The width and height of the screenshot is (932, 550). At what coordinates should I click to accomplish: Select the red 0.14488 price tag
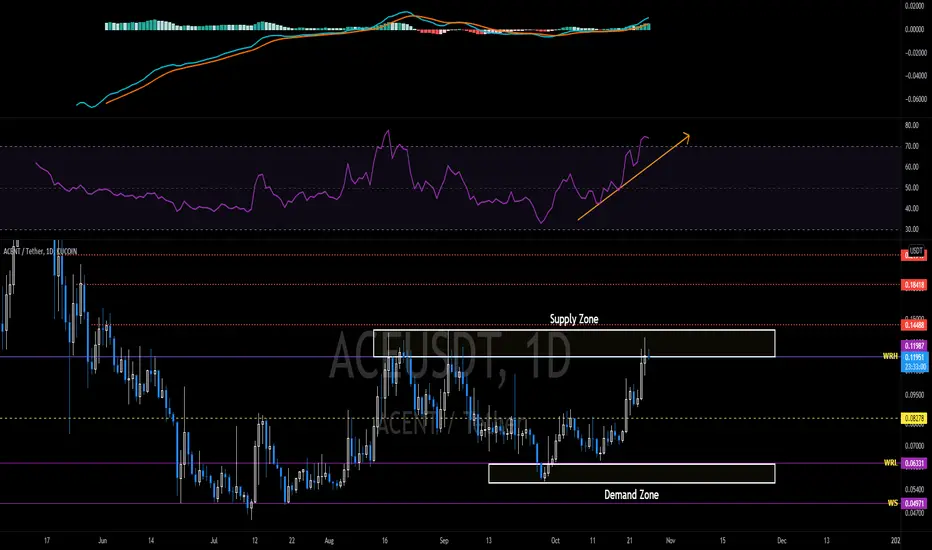tap(915, 325)
